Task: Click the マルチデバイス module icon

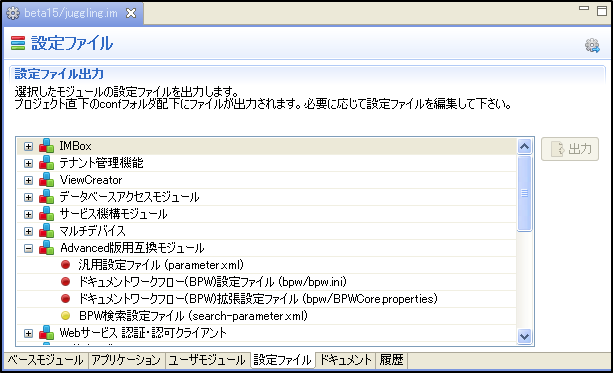Action: click(47, 231)
